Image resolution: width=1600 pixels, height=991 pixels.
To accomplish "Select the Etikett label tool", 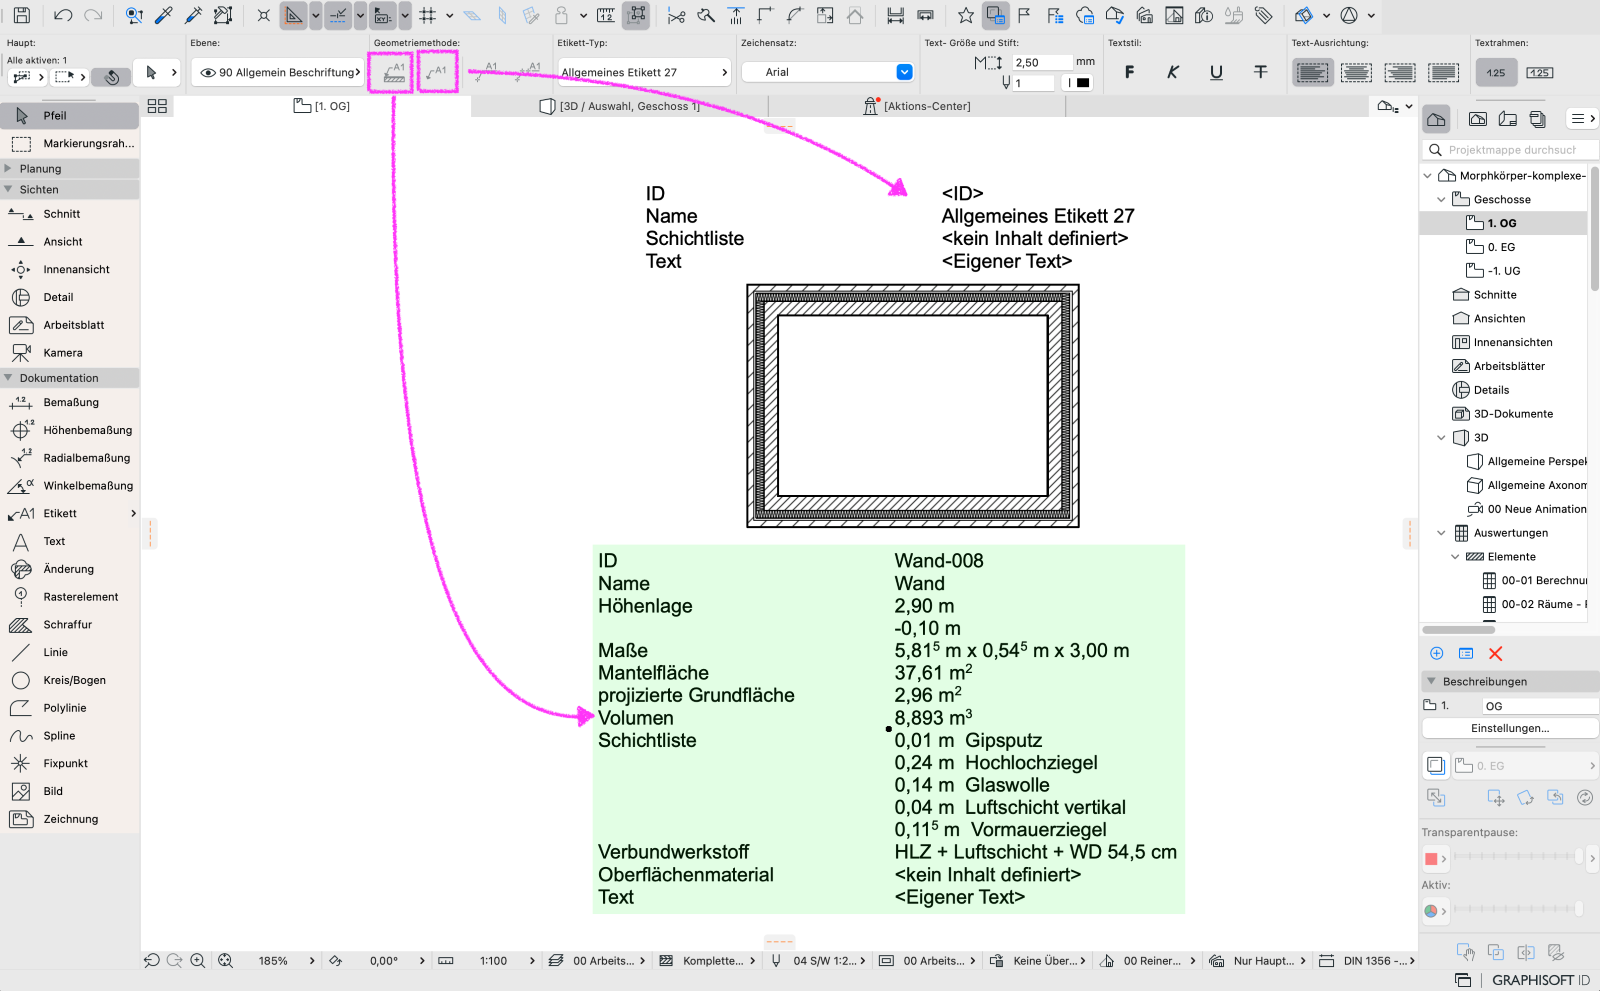I will point(70,513).
